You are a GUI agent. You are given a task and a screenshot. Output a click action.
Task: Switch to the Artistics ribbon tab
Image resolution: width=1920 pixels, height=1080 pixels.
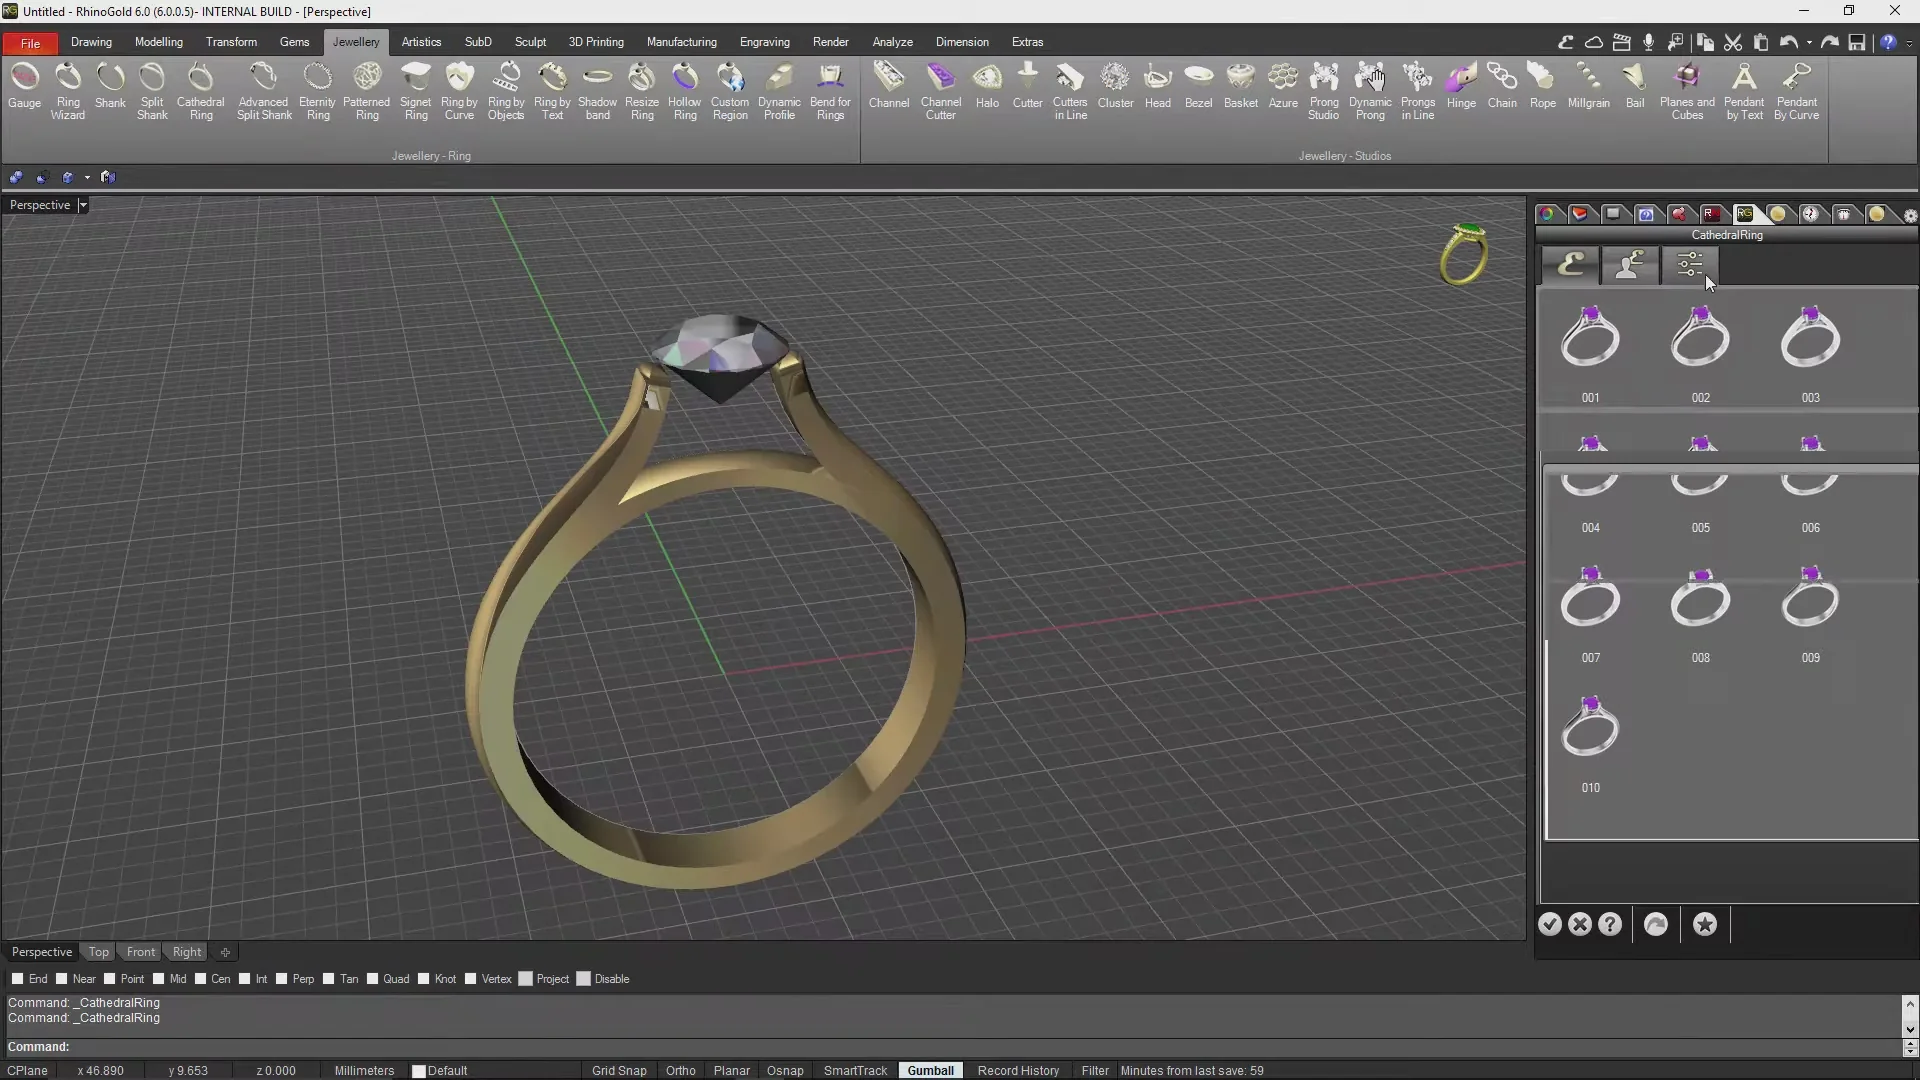(421, 42)
